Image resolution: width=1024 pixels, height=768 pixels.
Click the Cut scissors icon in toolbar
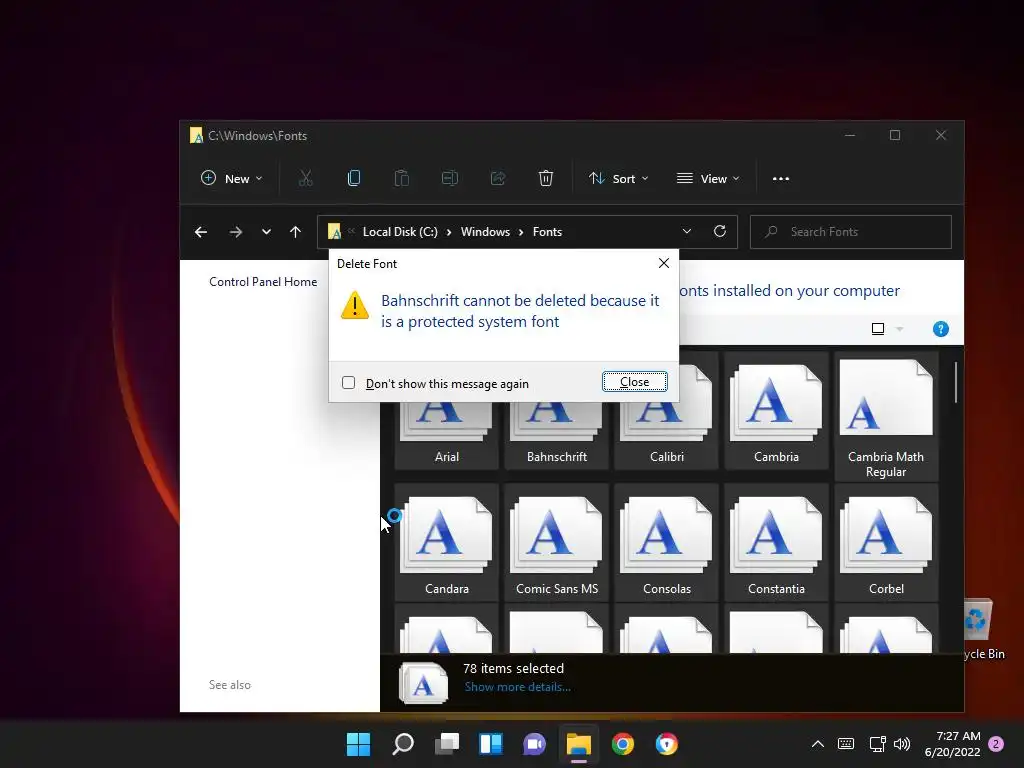[x=306, y=178]
